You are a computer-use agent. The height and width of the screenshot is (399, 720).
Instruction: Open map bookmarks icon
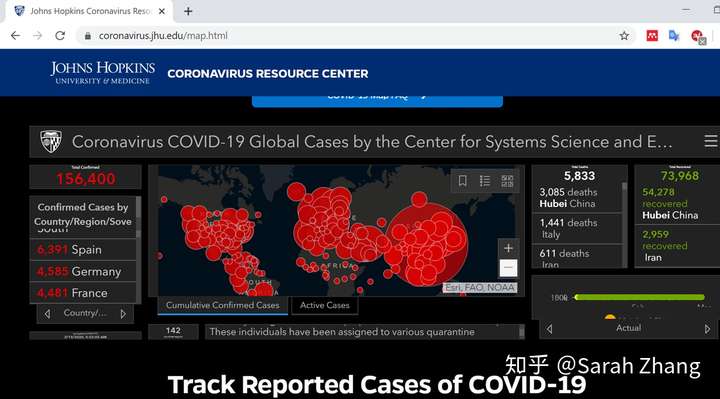point(462,181)
